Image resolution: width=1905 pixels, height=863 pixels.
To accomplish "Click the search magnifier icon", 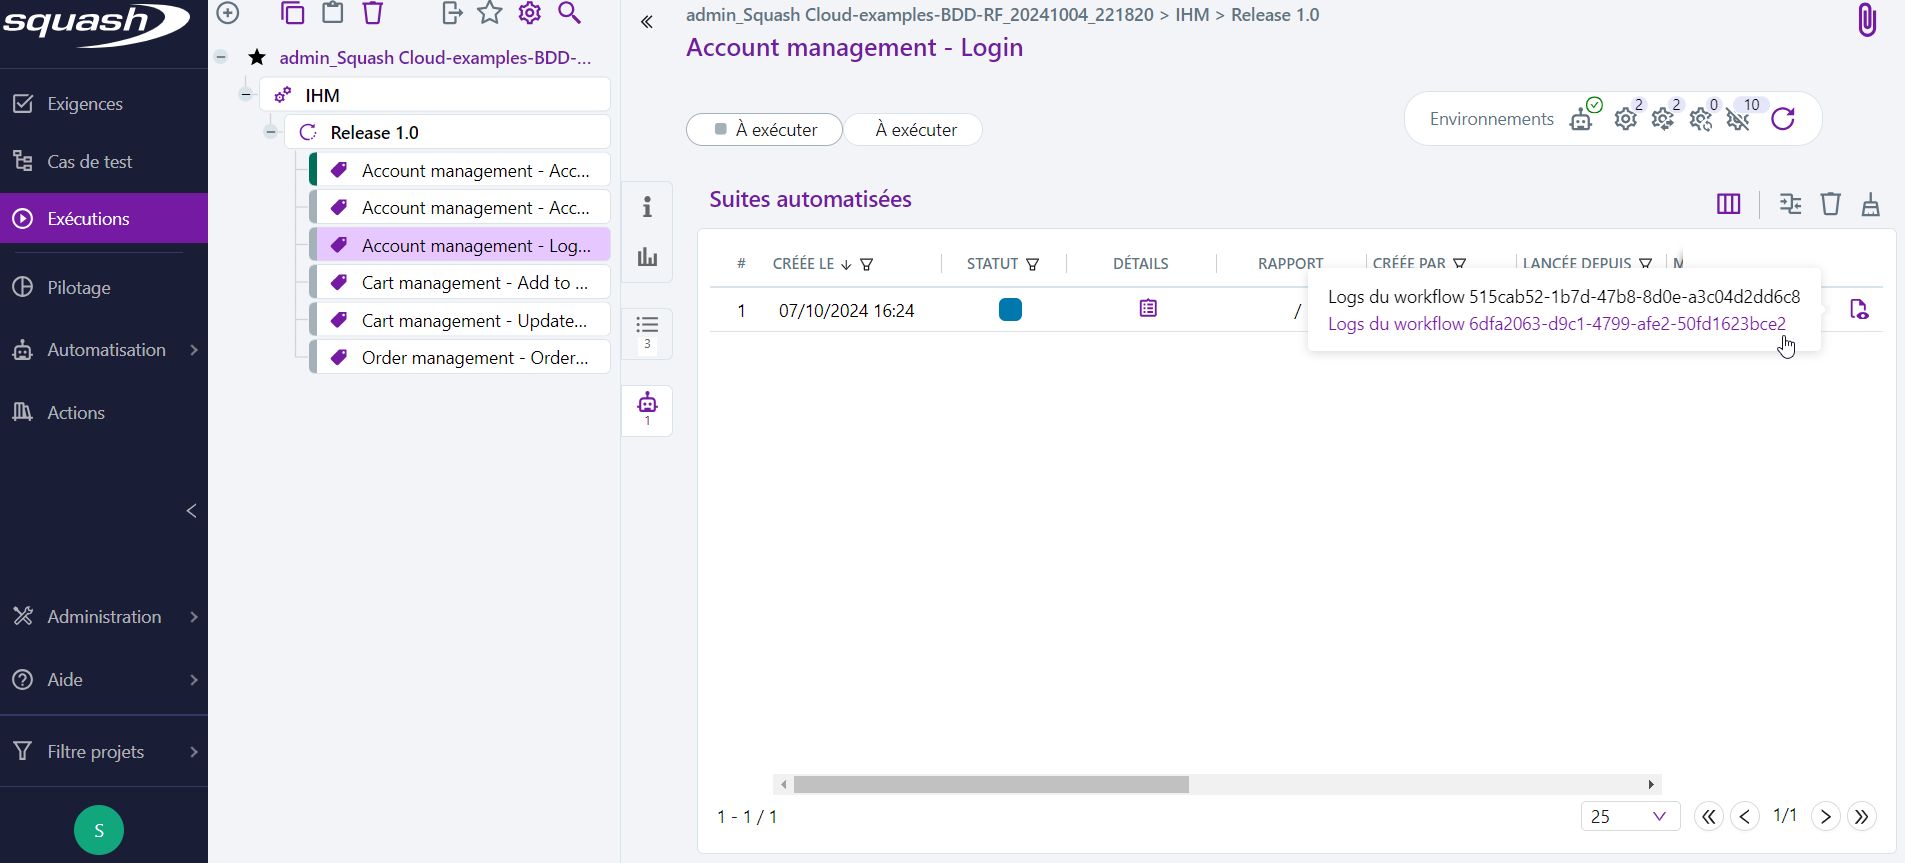I will coord(569,13).
